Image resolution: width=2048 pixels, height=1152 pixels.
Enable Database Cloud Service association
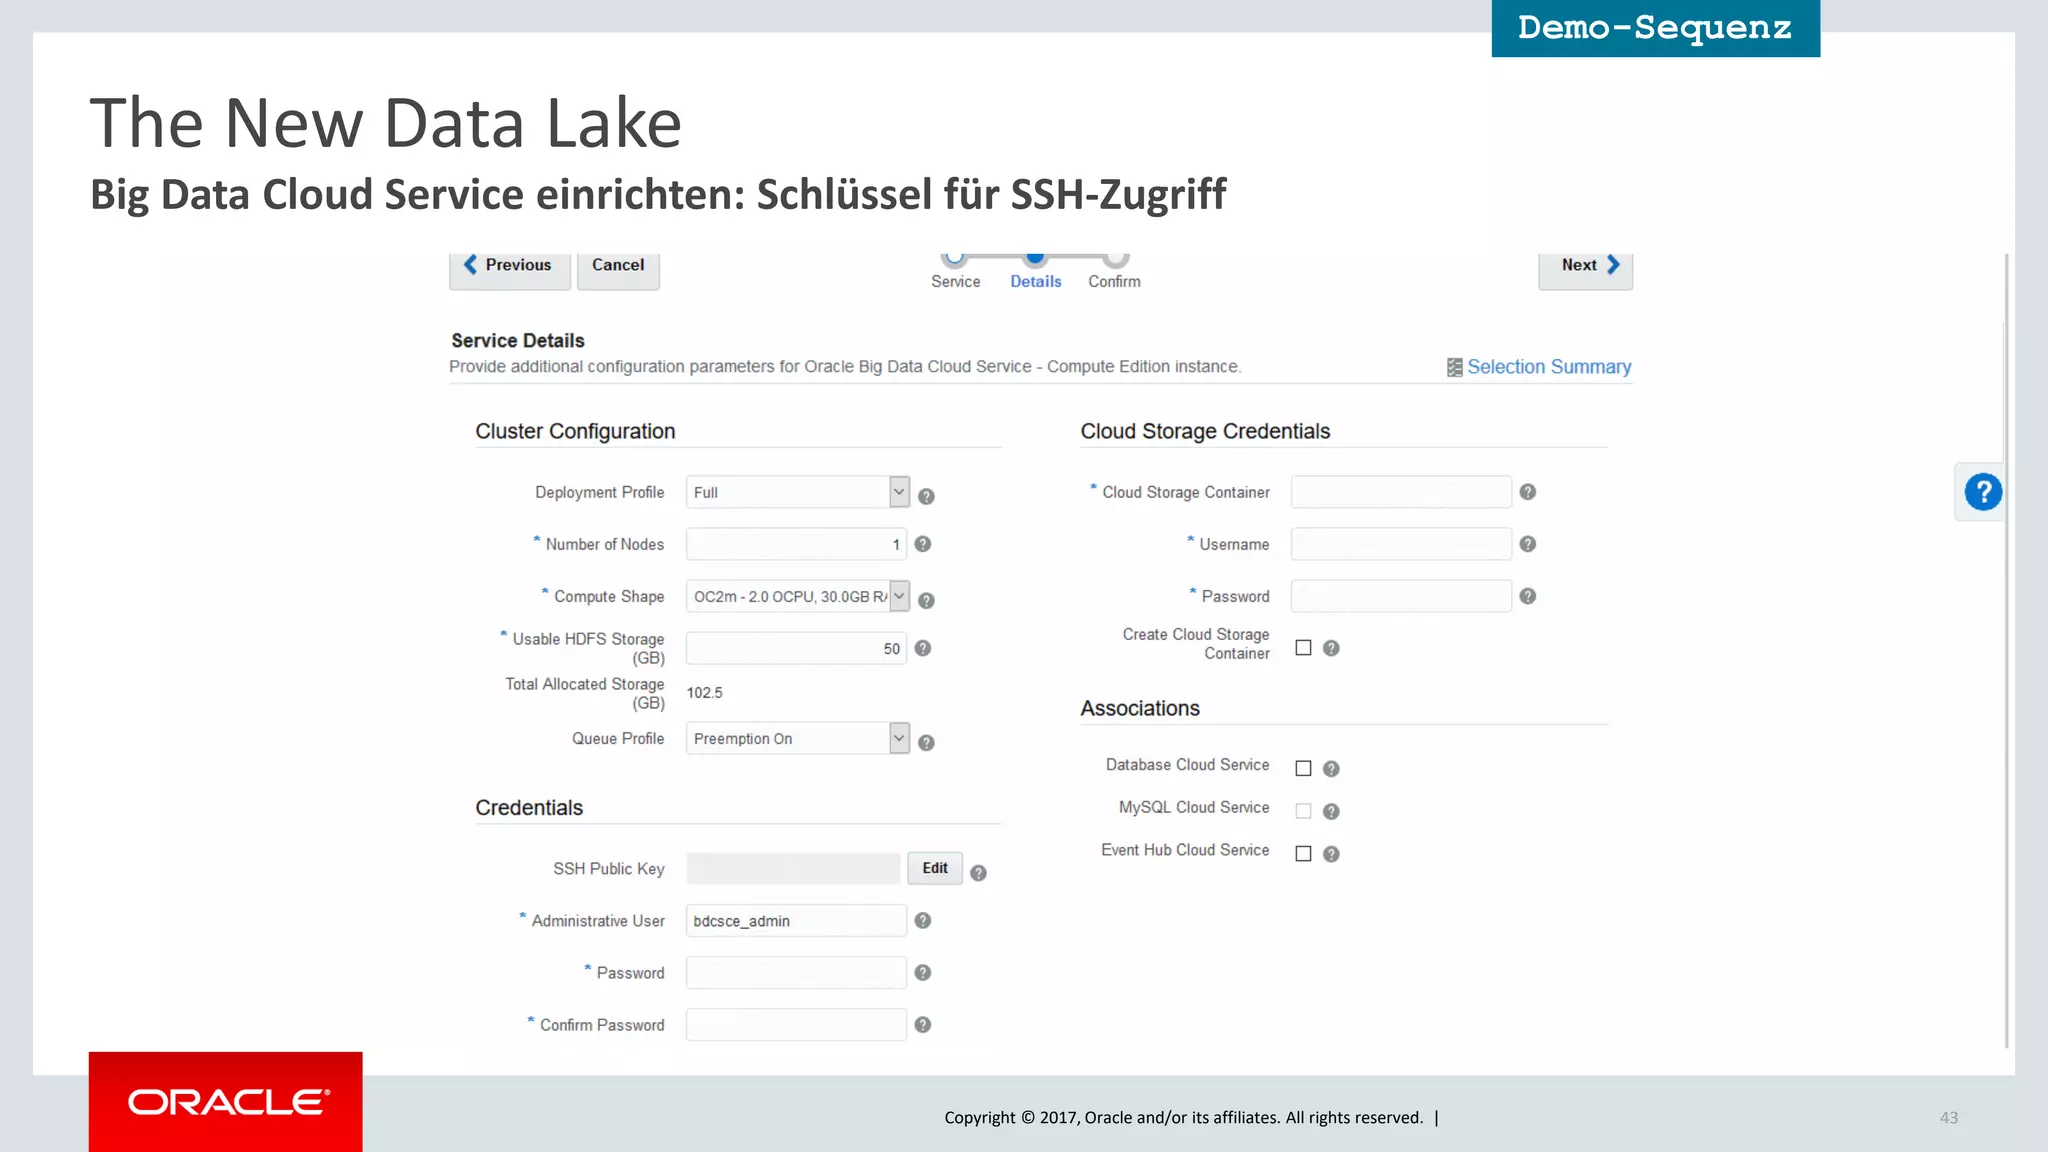click(1303, 768)
